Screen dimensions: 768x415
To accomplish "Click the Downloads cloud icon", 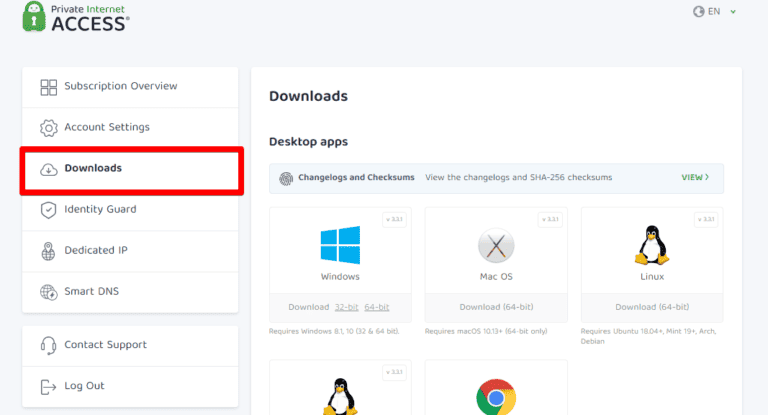I will pos(48,169).
